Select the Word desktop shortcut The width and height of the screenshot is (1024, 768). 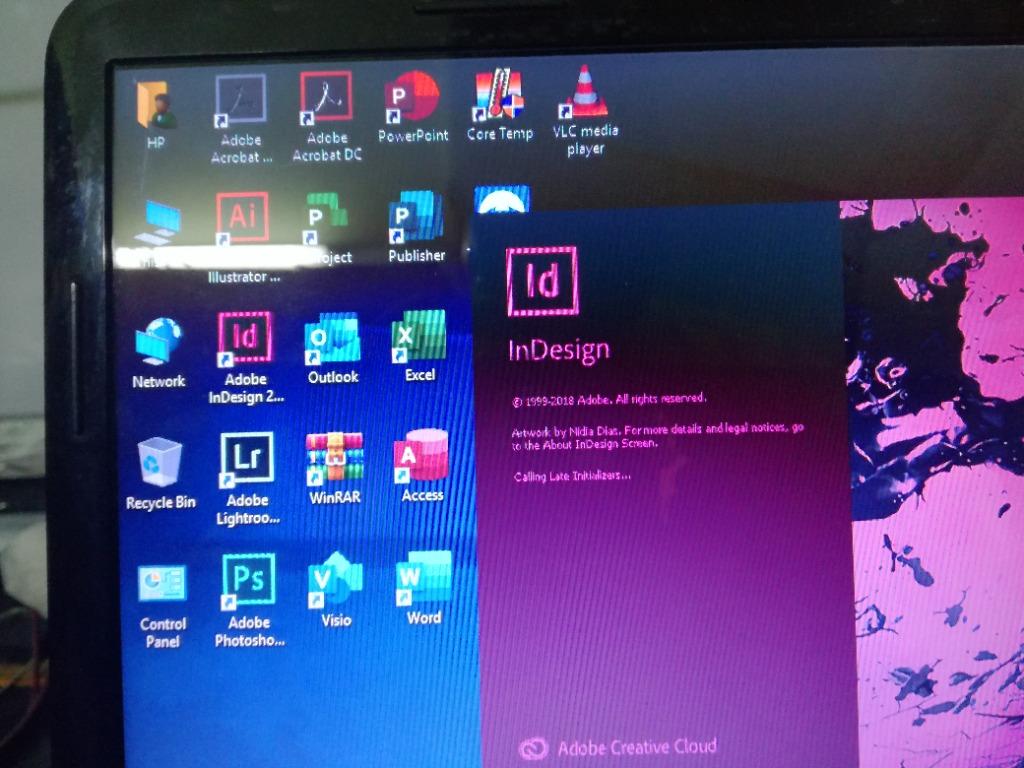pos(423,580)
